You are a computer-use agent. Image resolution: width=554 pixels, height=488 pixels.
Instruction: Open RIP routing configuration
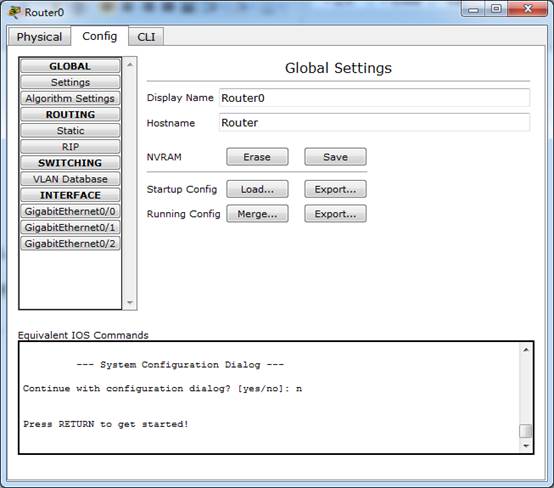coord(70,147)
